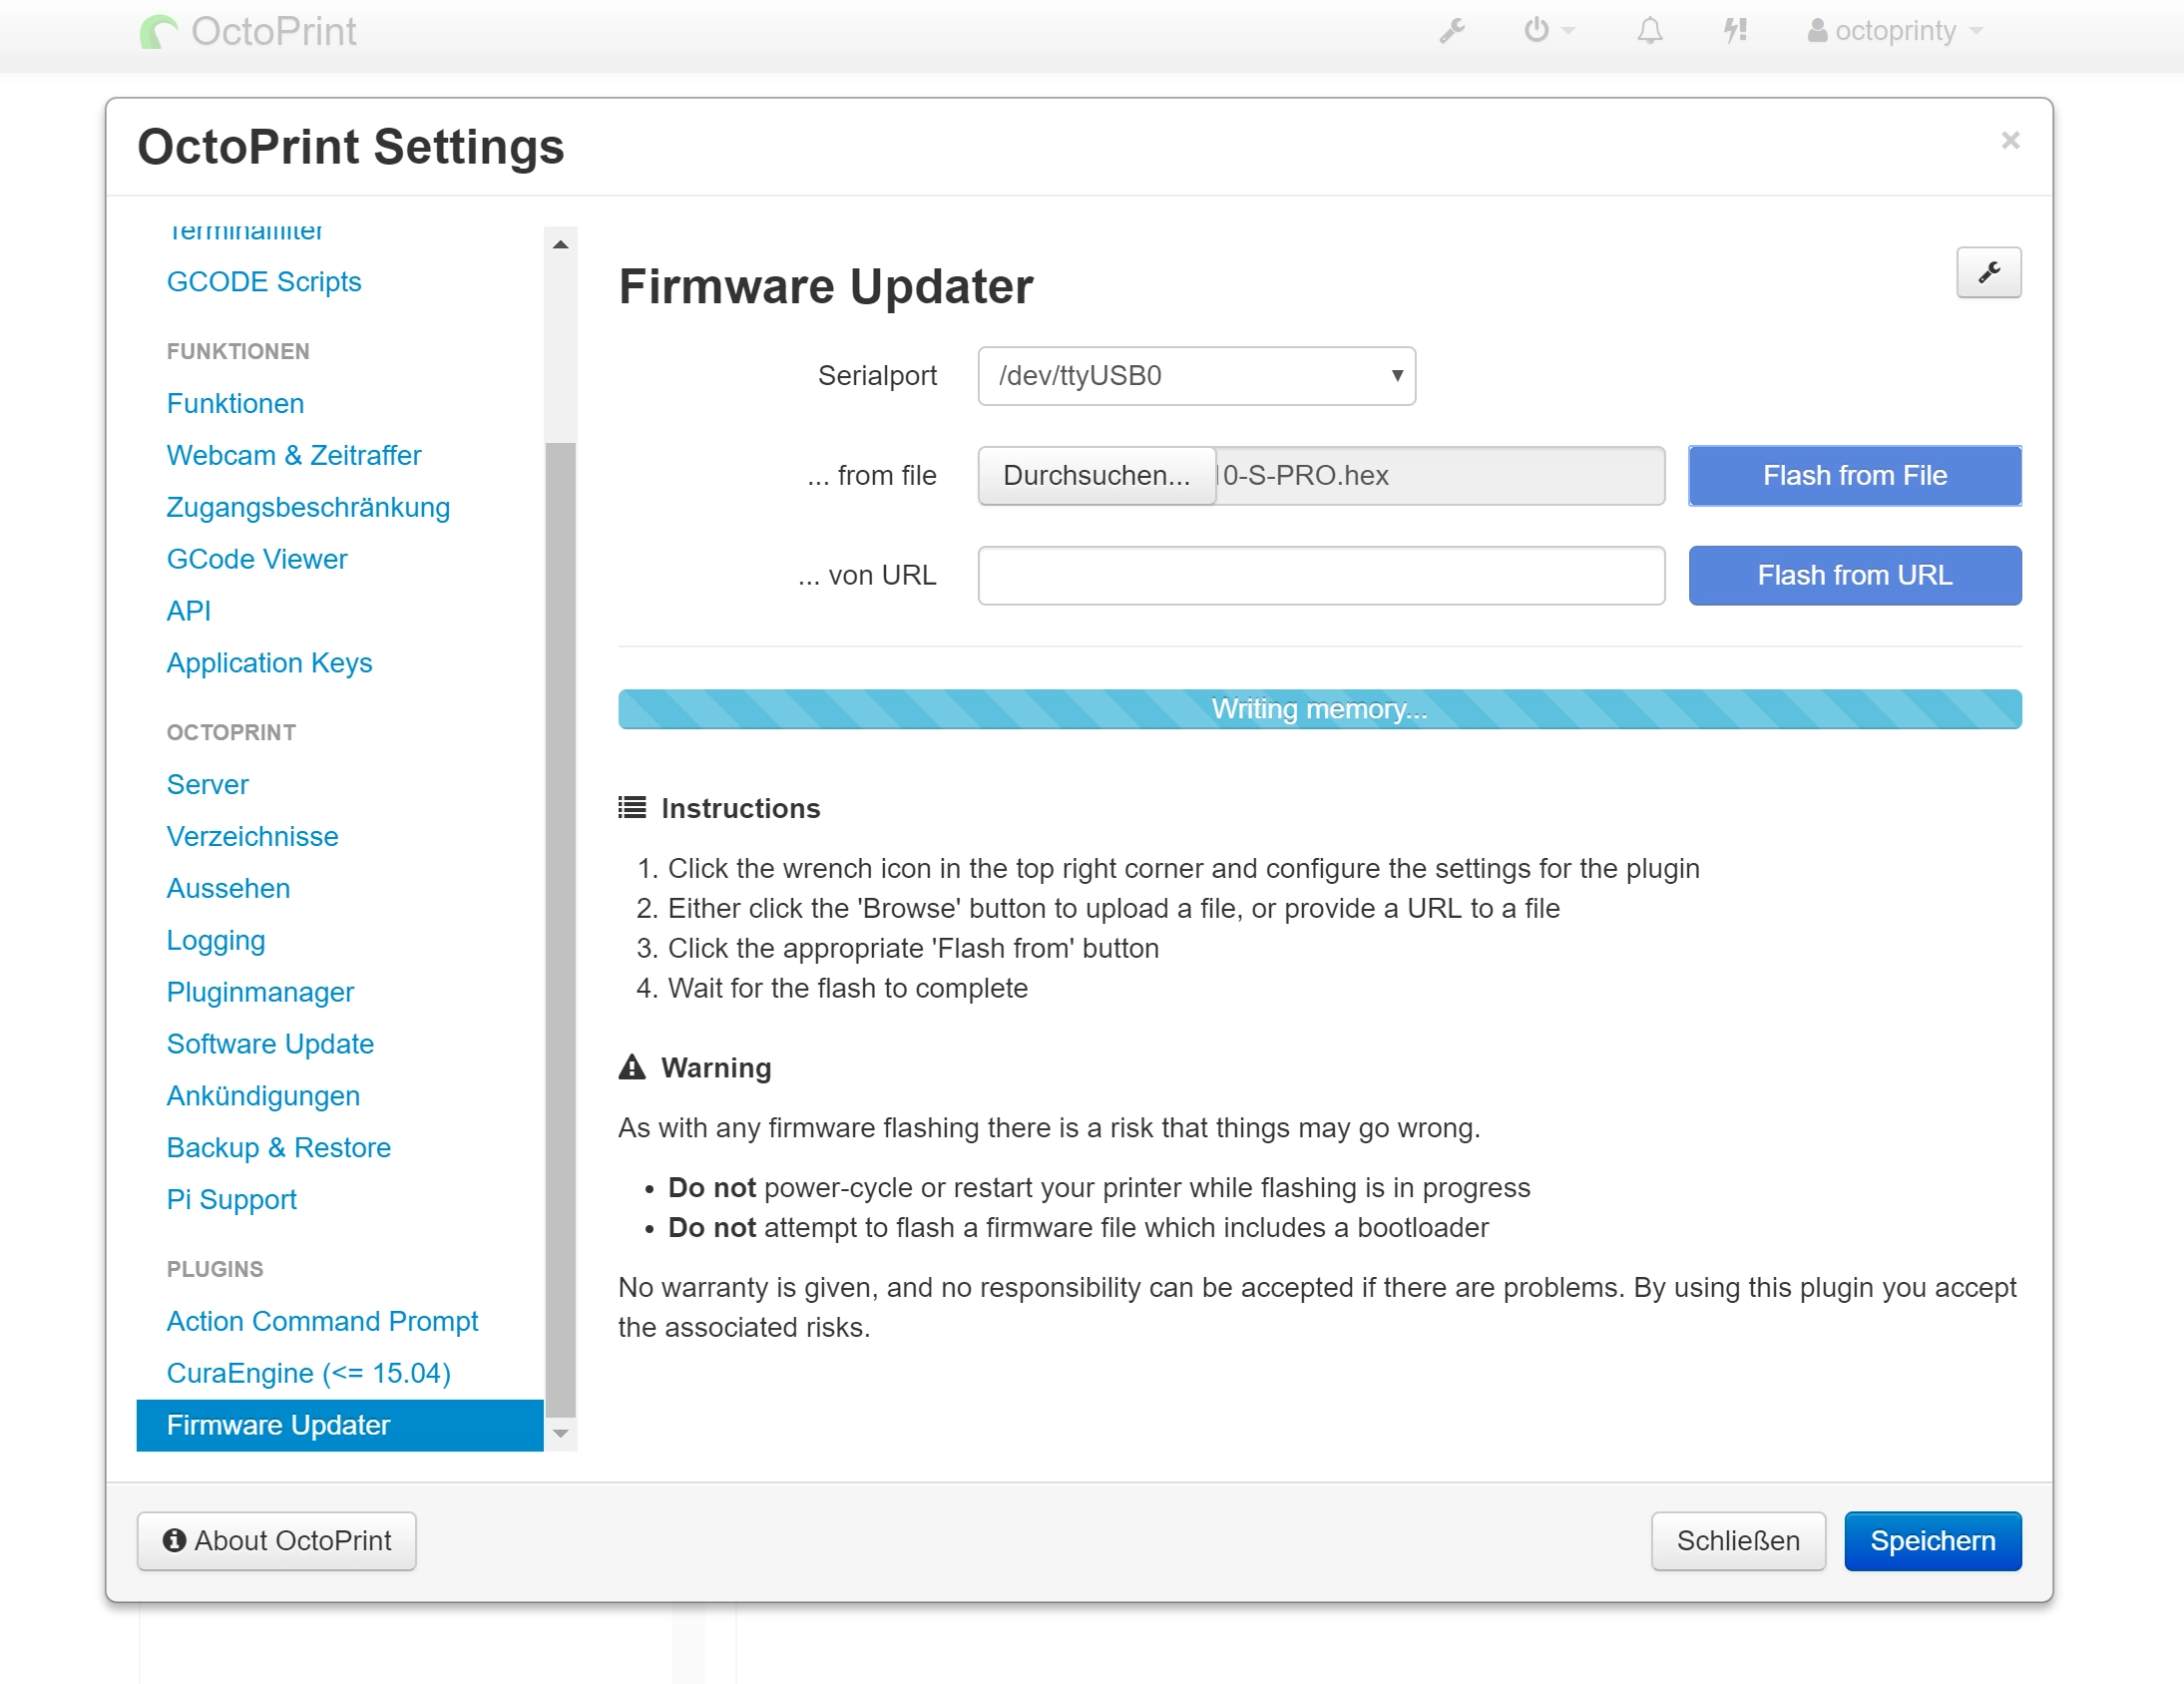Image resolution: width=2184 pixels, height=1684 pixels.
Task: Open Logging settings
Action: click(x=216, y=941)
